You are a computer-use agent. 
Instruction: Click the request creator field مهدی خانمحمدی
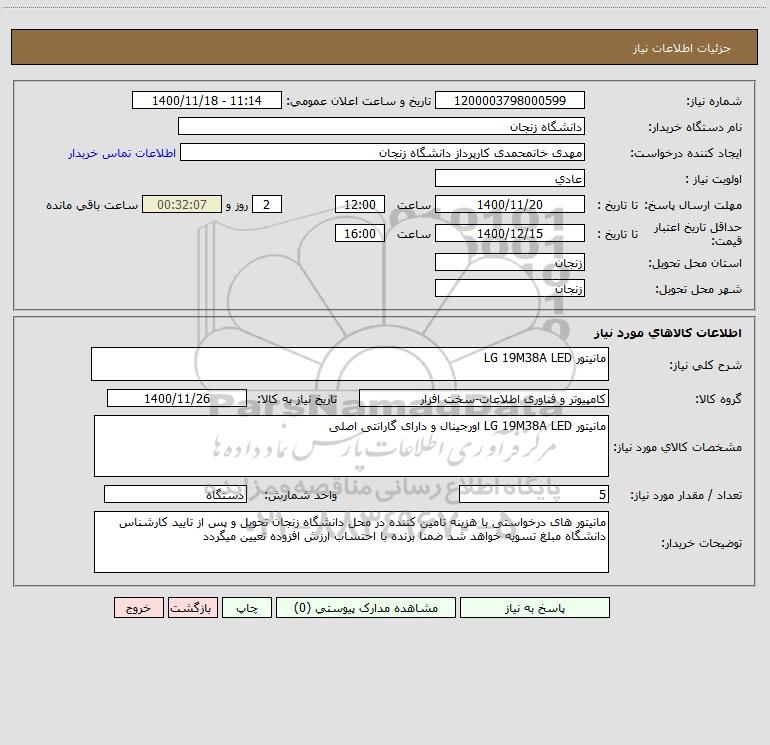coord(382,152)
